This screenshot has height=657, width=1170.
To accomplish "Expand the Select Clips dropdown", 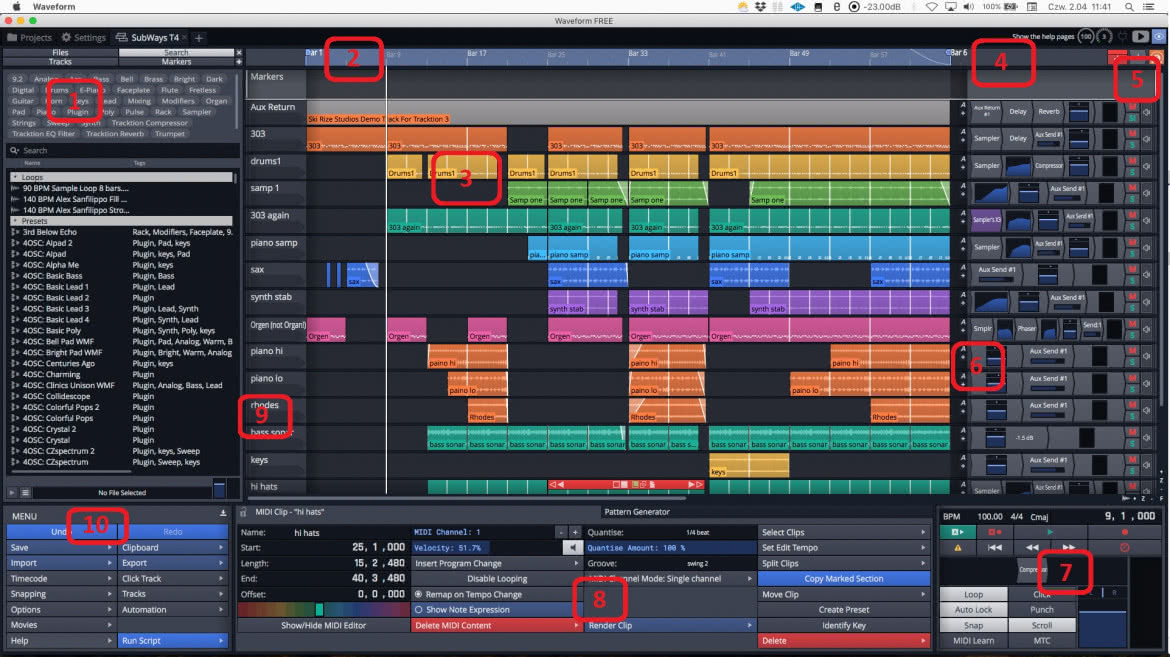I will click(x=844, y=532).
